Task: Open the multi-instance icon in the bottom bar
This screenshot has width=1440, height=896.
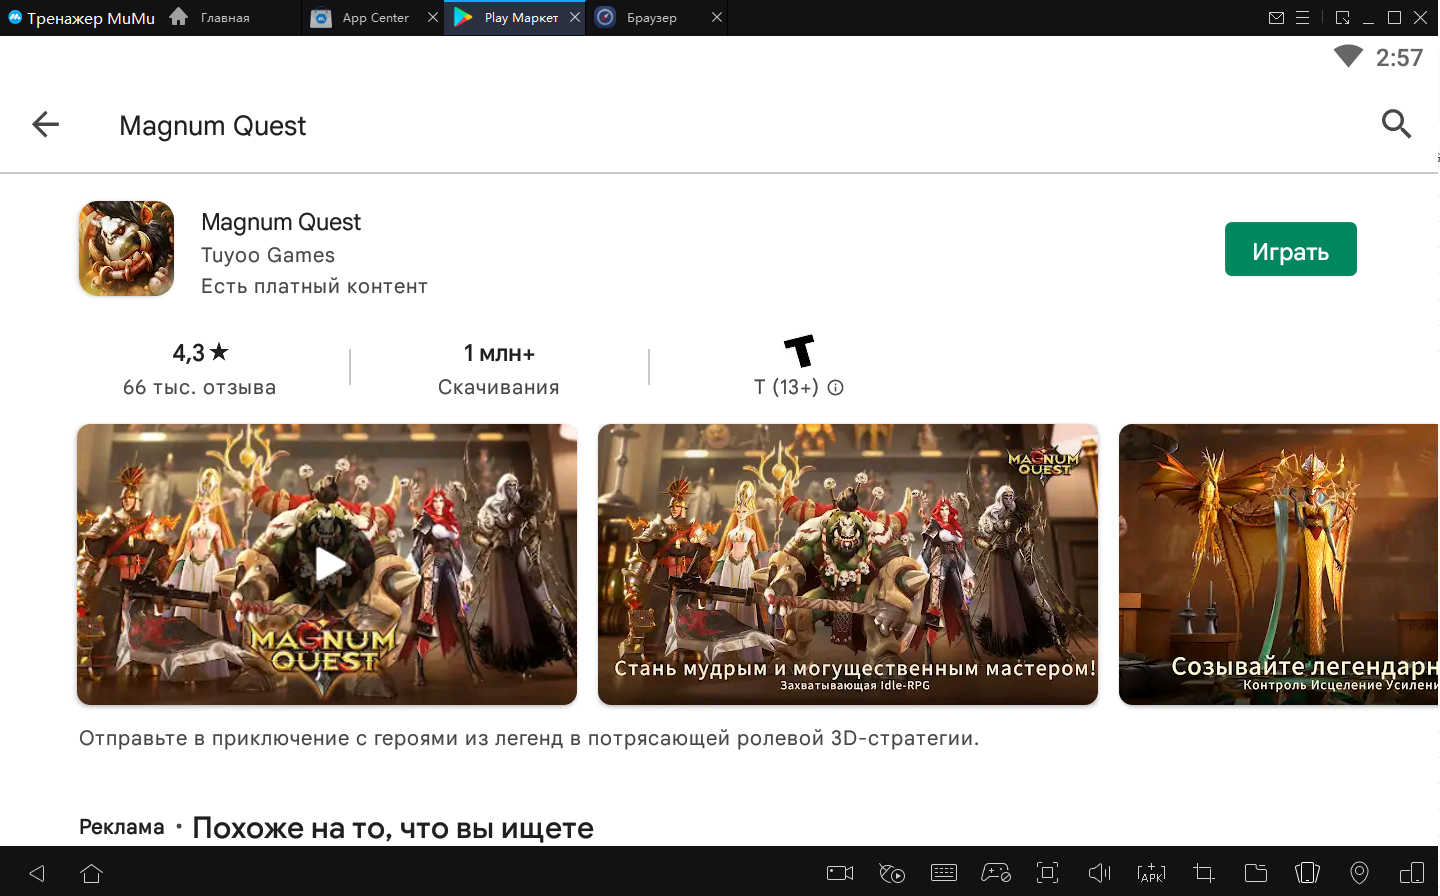Action: tap(1412, 873)
